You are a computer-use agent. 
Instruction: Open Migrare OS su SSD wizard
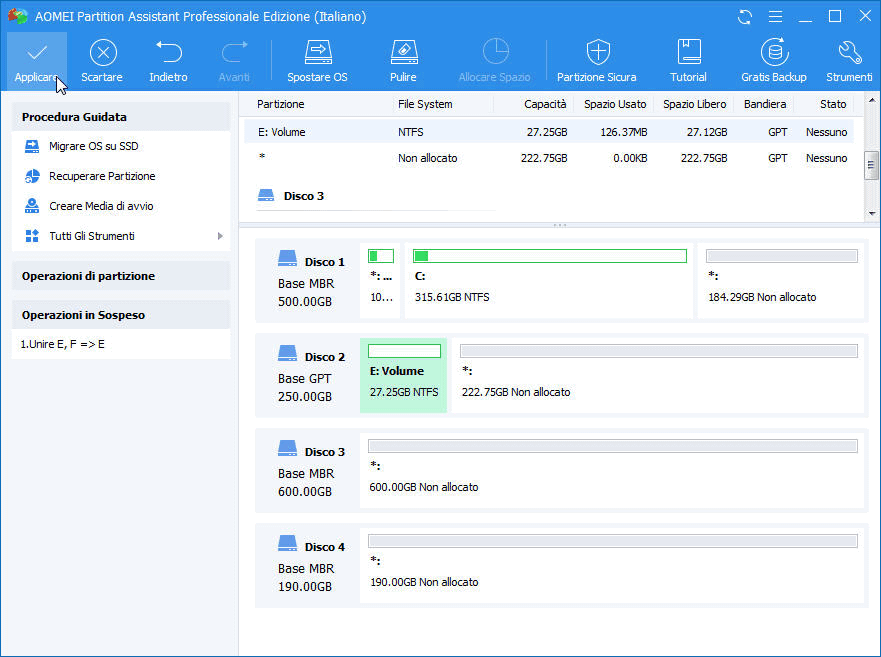(x=93, y=147)
